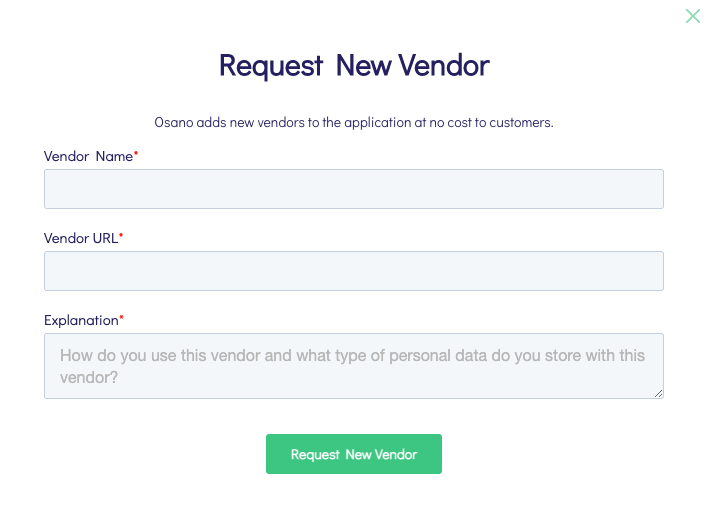Select the Explanation text area

click(x=353, y=366)
